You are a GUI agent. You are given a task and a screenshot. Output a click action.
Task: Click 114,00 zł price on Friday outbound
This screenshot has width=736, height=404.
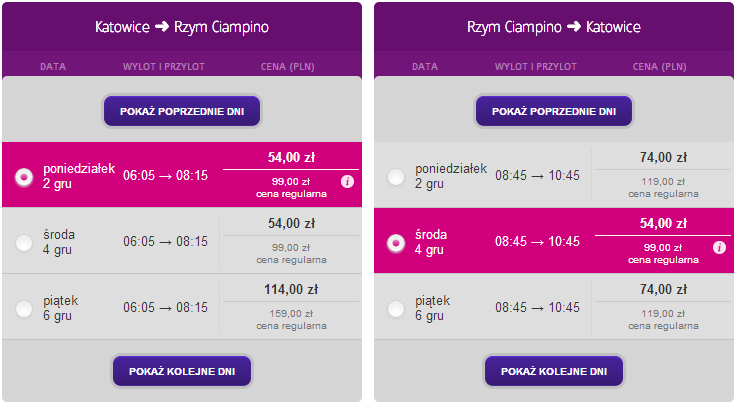point(291,289)
